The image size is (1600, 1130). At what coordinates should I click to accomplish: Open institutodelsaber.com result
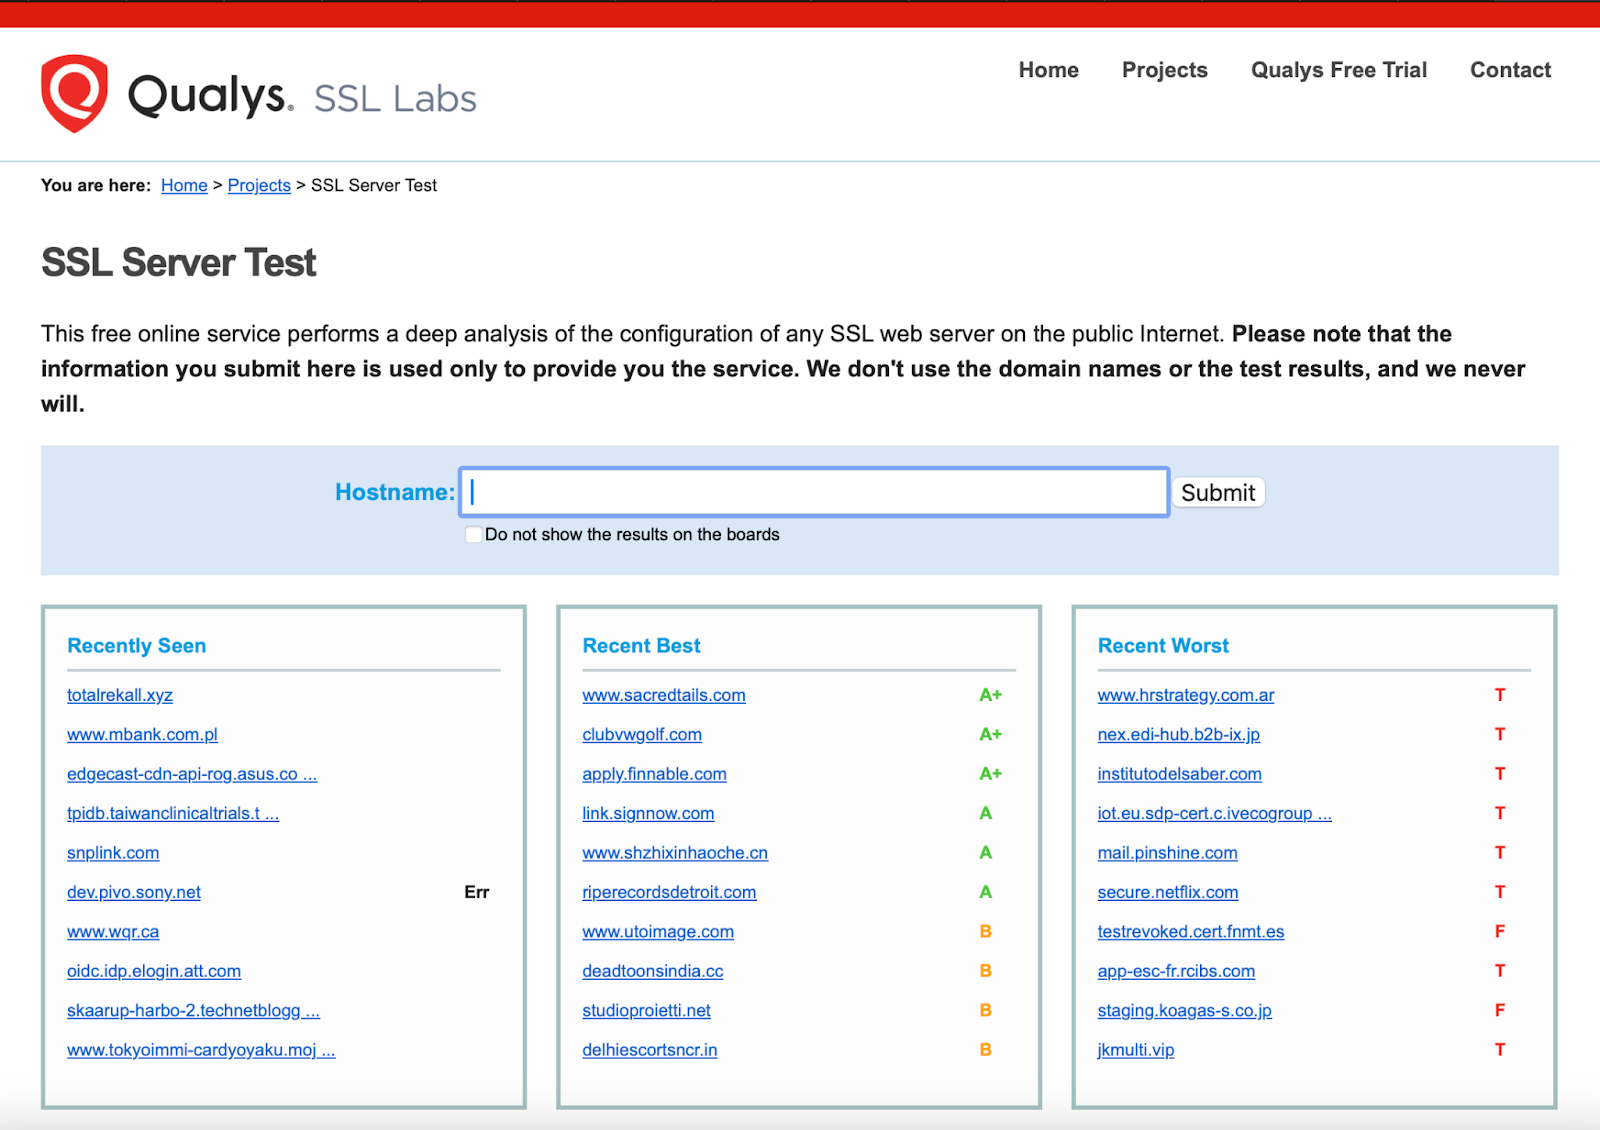pyautogui.click(x=1179, y=774)
